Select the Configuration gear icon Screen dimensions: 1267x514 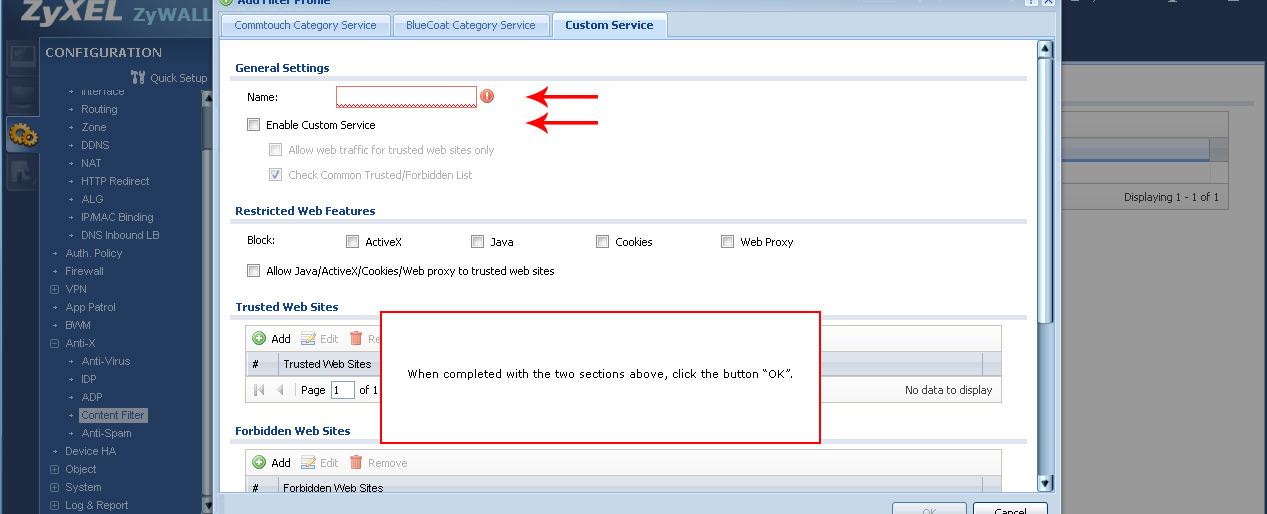point(21,134)
